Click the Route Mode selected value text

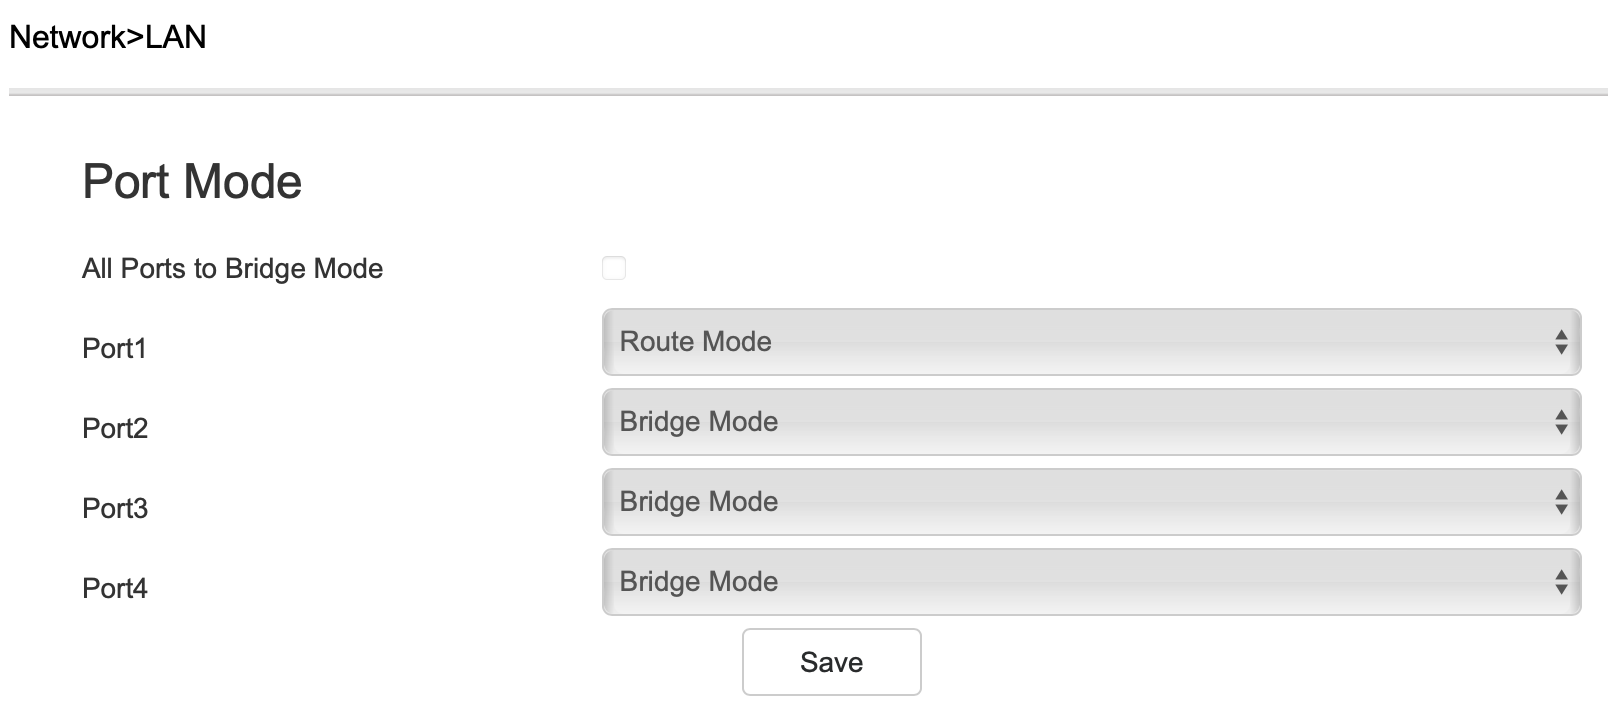(695, 342)
